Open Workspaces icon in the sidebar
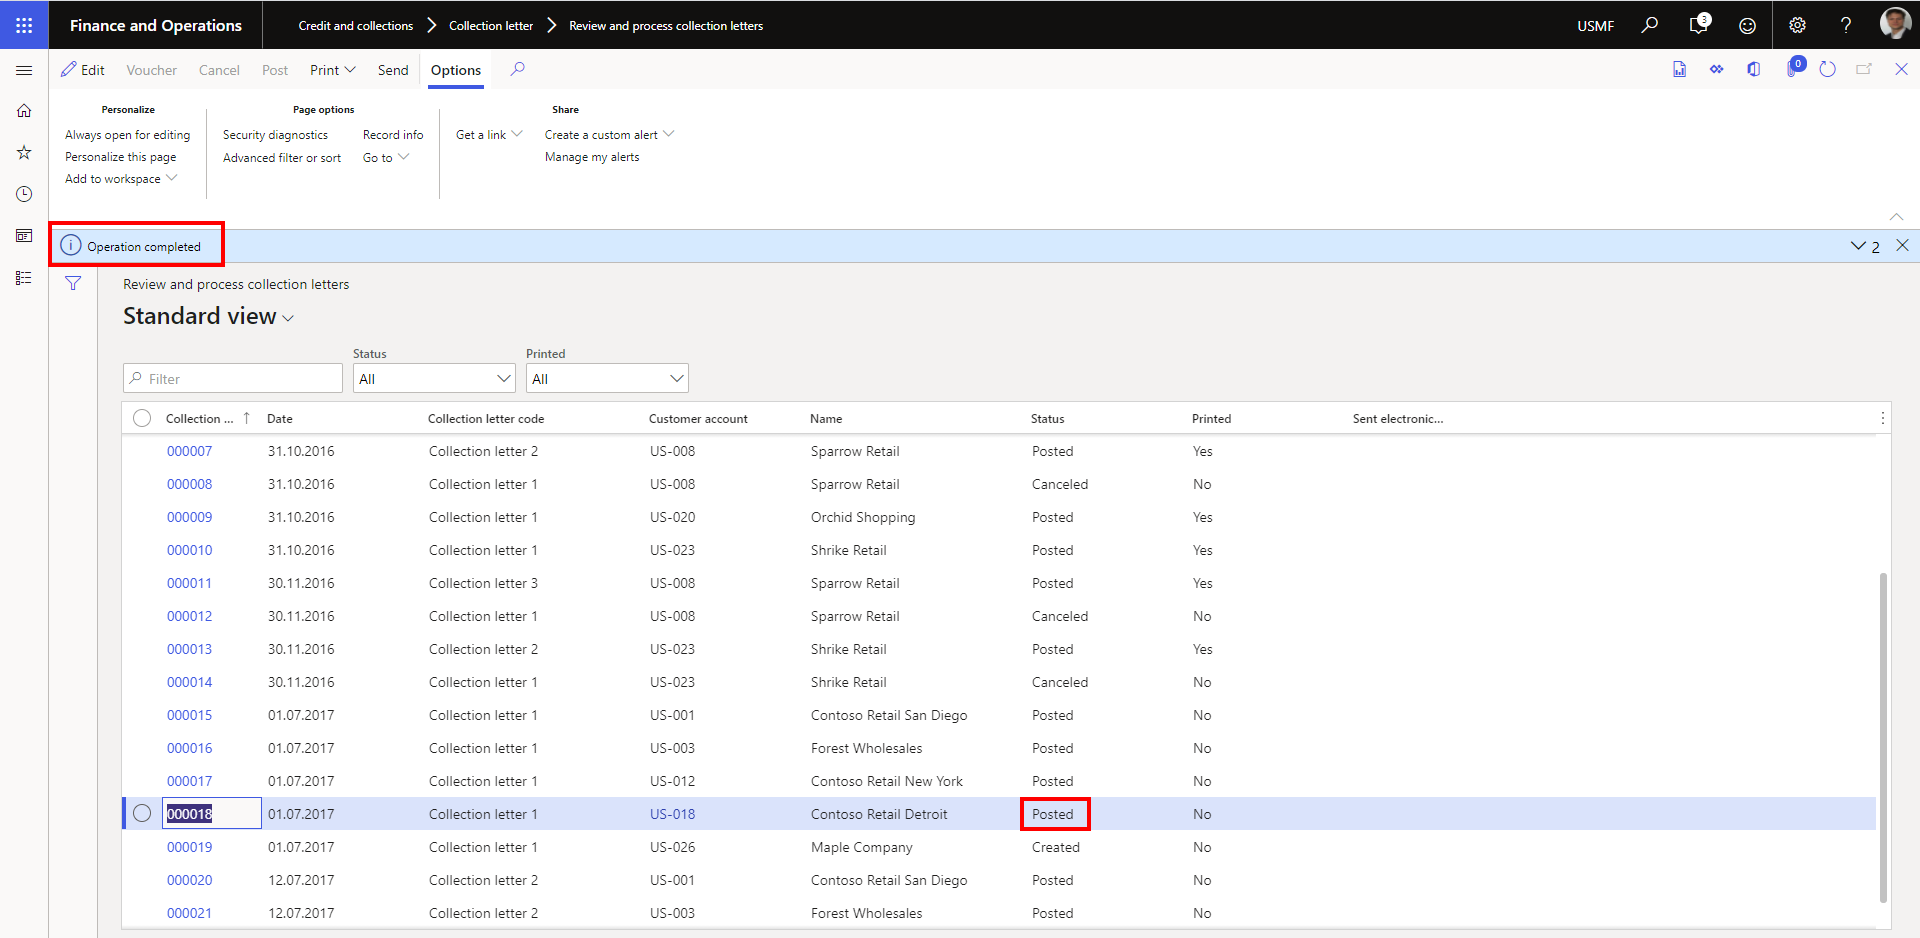The height and width of the screenshot is (938, 1920). pyautogui.click(x=24, y=236)
